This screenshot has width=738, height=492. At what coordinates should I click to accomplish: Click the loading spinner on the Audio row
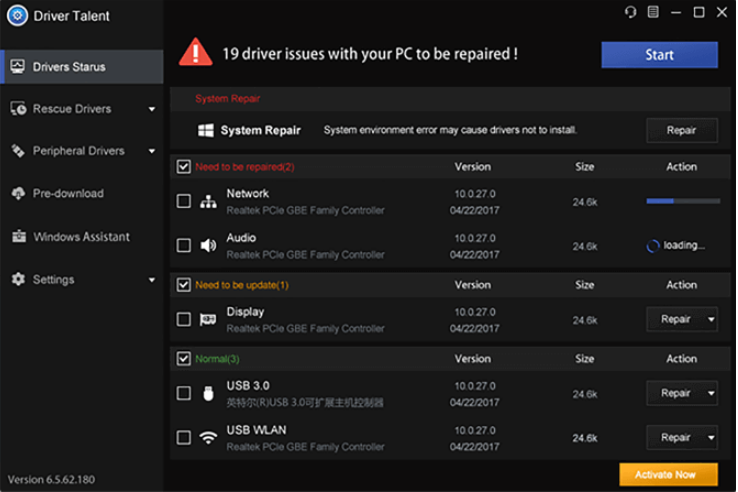coord(653,246)
